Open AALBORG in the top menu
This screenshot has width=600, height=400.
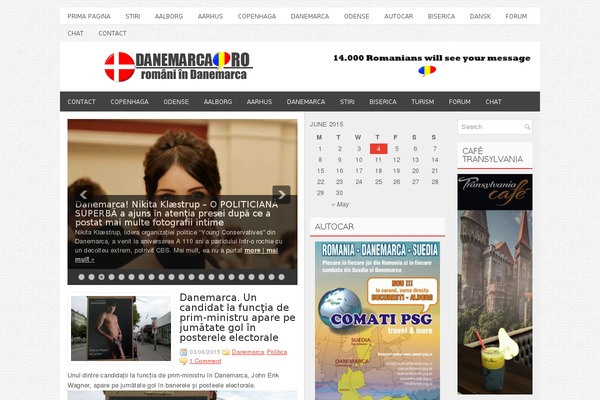pyautogui.click(x=169, y=16)
